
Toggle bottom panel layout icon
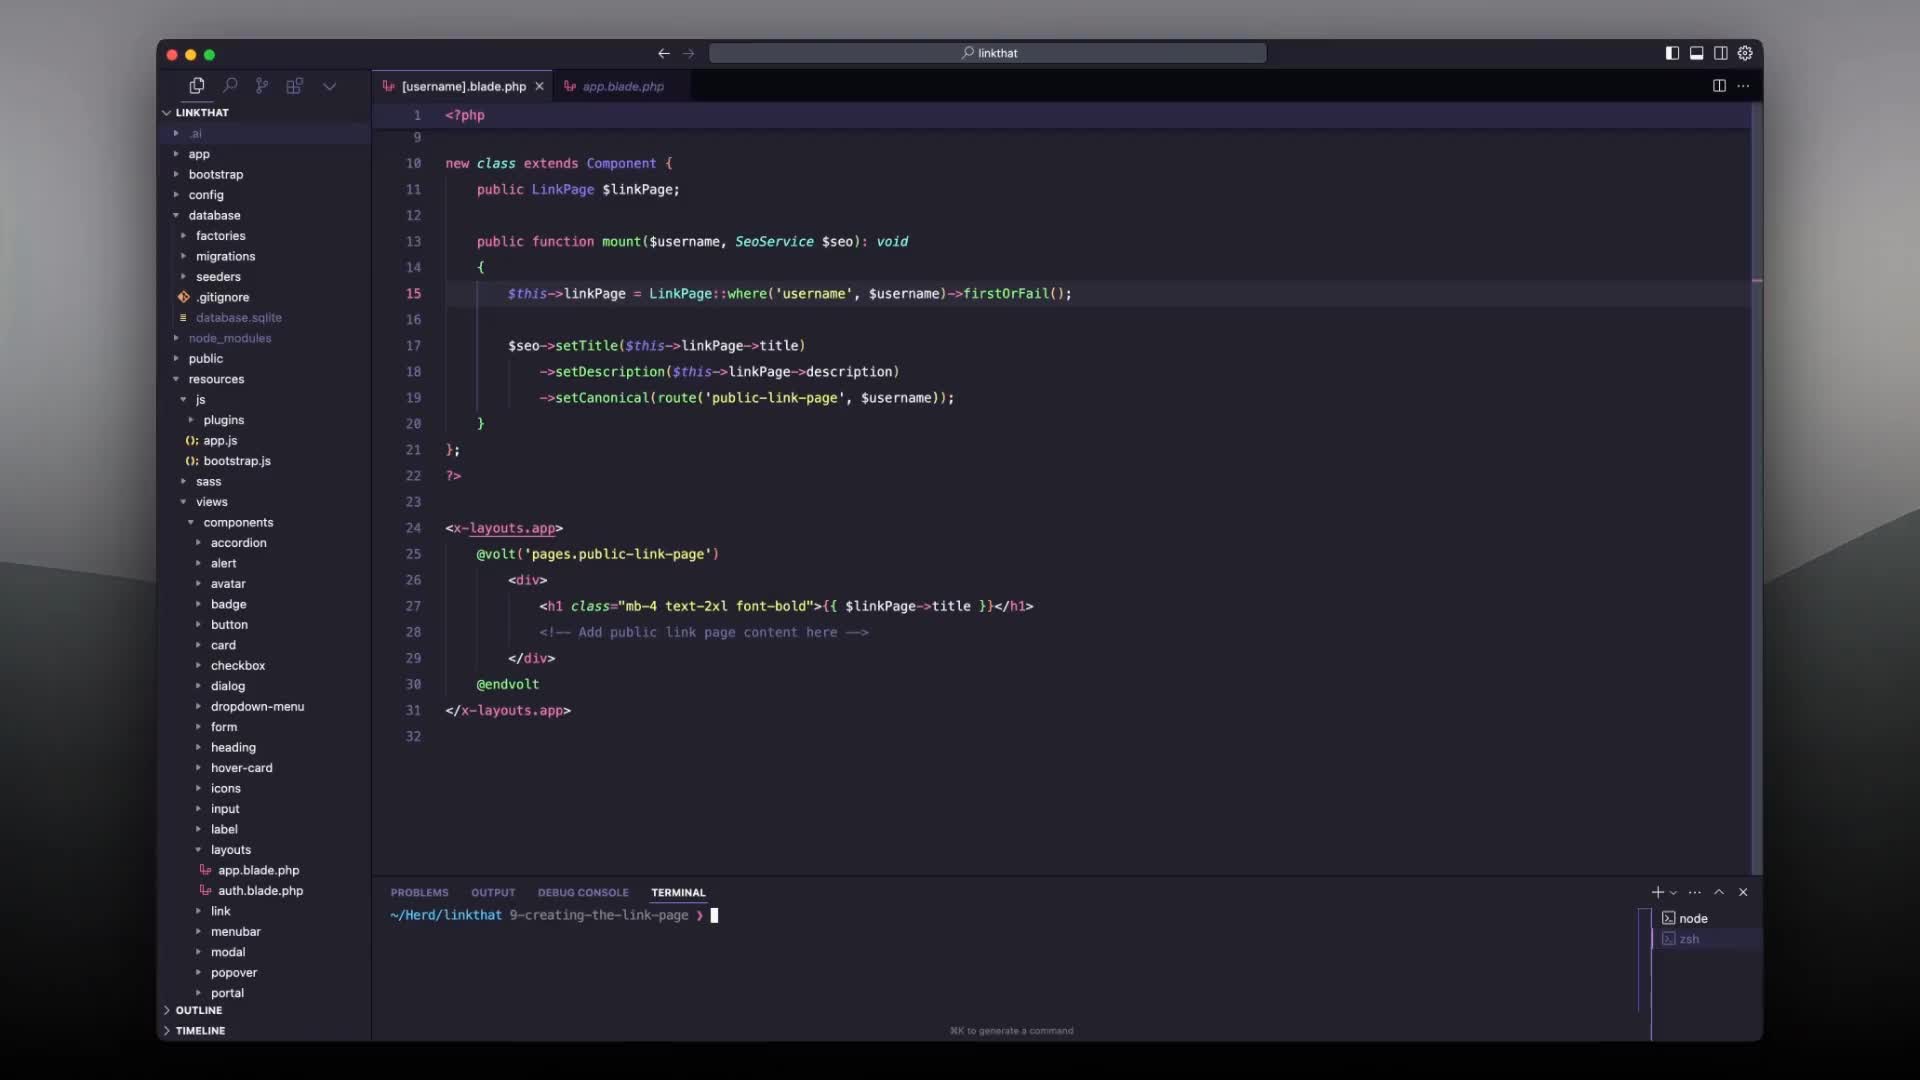(1696, 53)
